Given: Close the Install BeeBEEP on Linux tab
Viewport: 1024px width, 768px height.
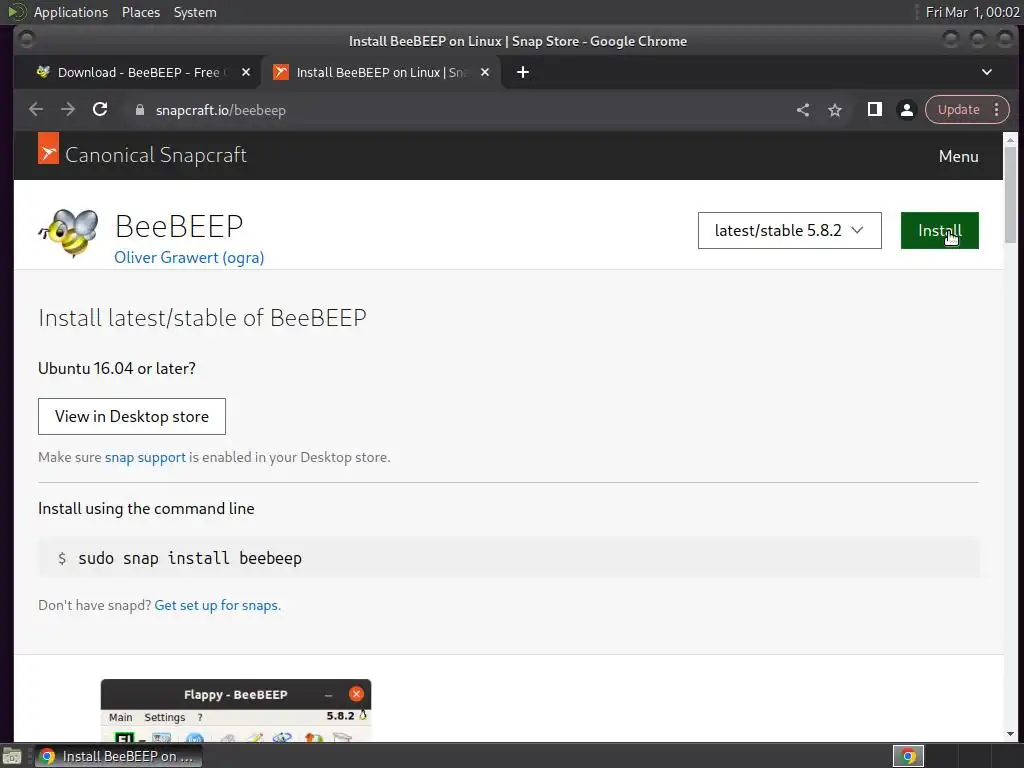Looking at the screenshot, I should 485,72.
